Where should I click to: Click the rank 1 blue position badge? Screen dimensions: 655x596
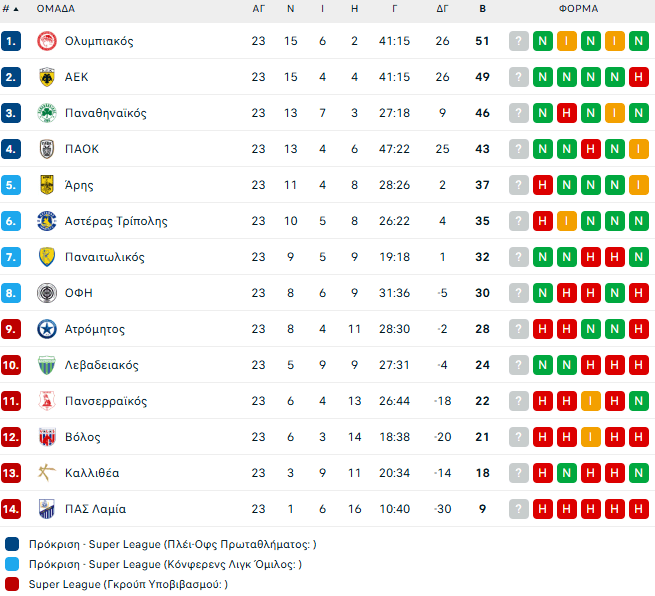(x=11, y=41)
